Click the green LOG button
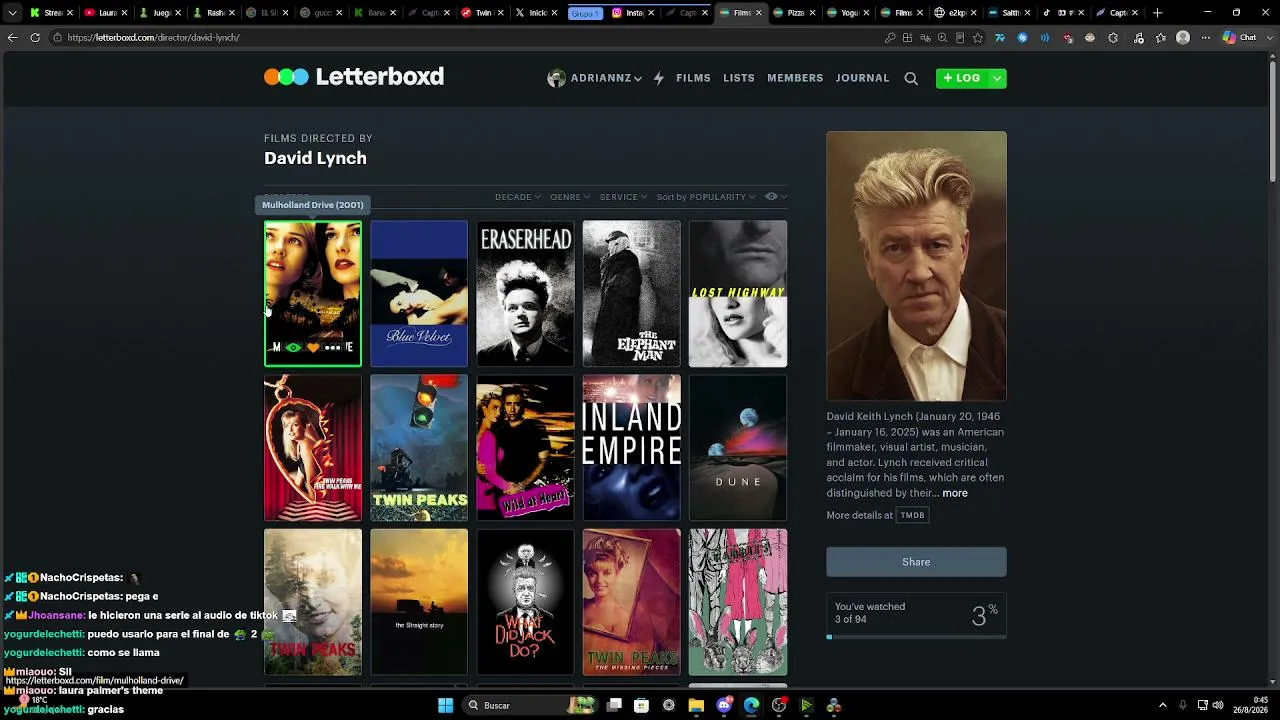The width and height of the screenshot is (1280, 720). (x=962, y=78)
